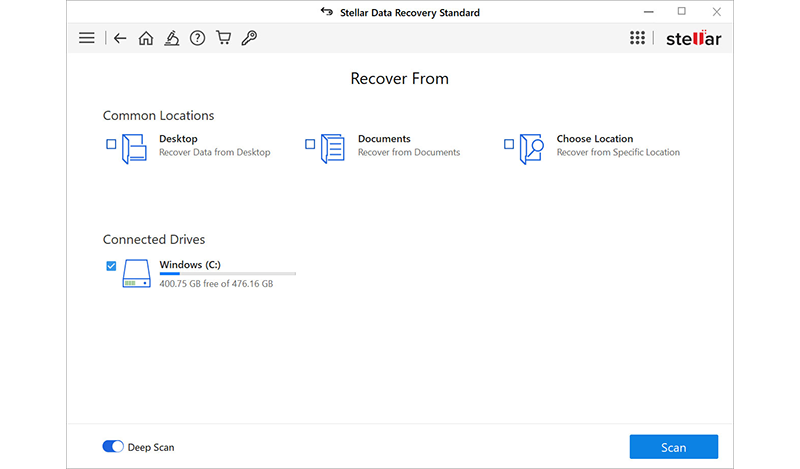Uncheck the Windows (C:) drive checkbox
800x469 pixels.
[111, 266]
